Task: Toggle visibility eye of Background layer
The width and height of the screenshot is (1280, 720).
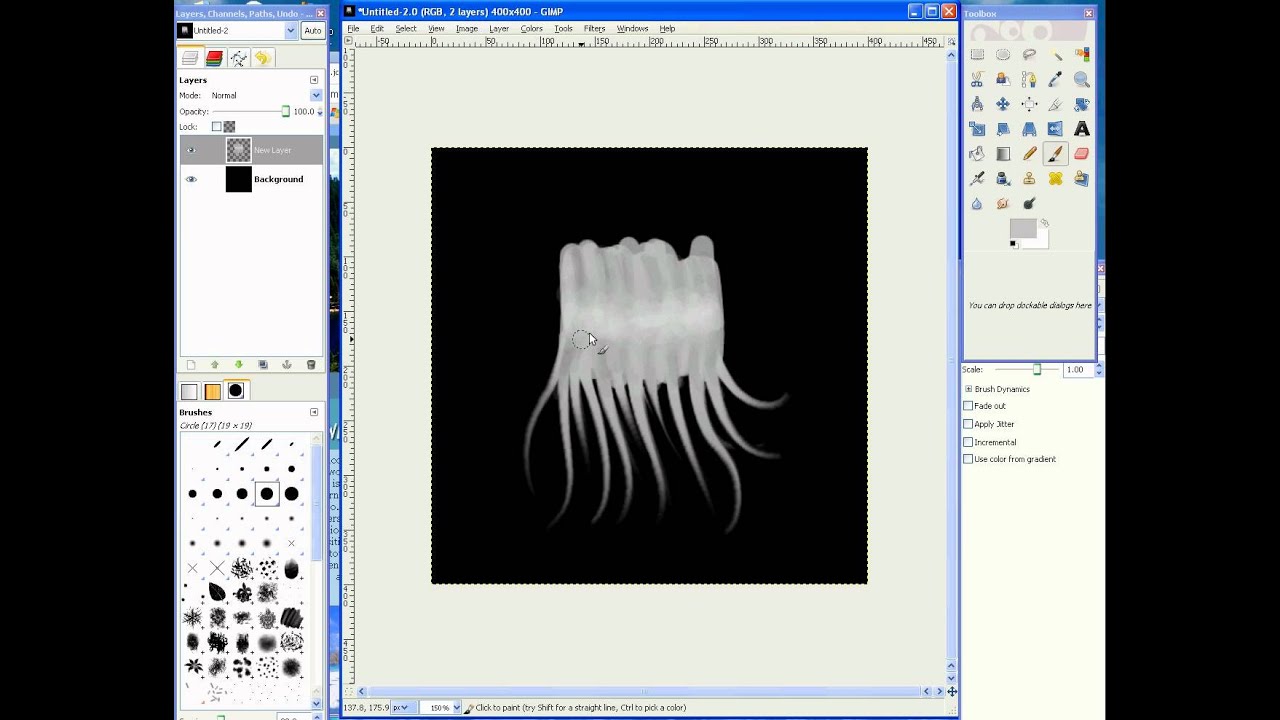Action: click(x=191, y=179)
